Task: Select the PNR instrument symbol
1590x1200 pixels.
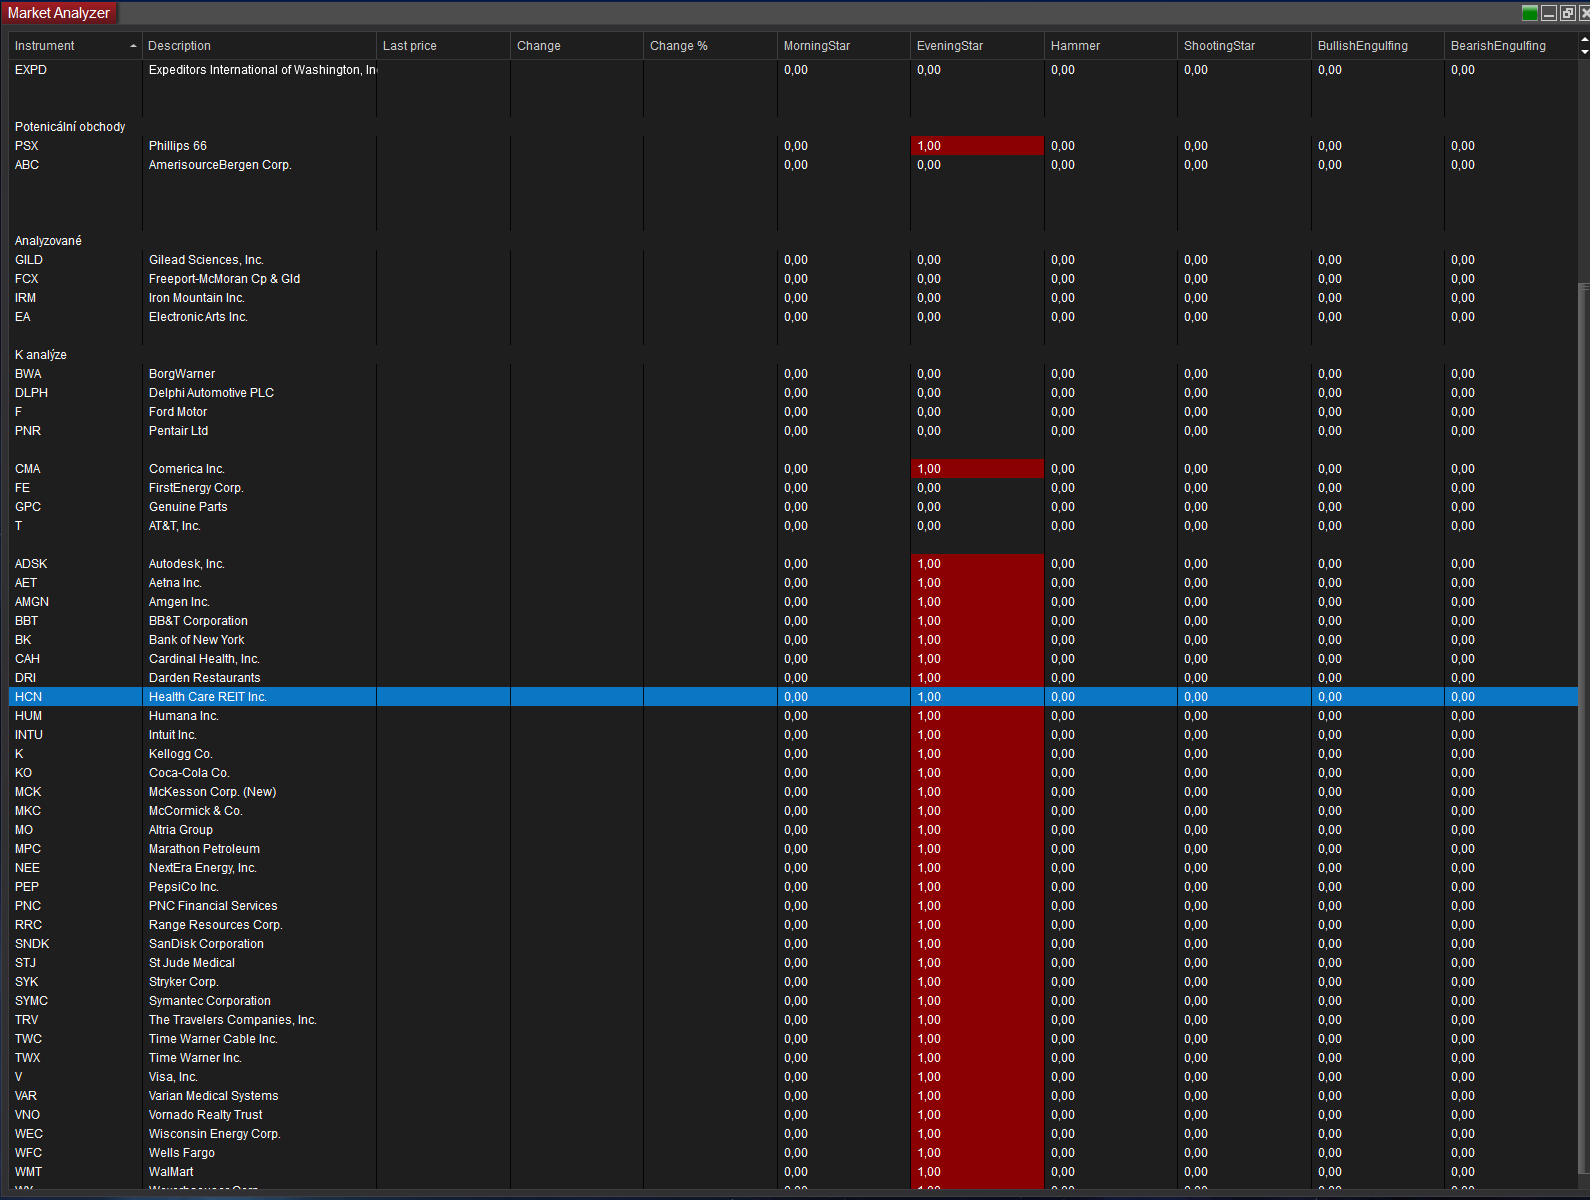Action: coord(28,431)
